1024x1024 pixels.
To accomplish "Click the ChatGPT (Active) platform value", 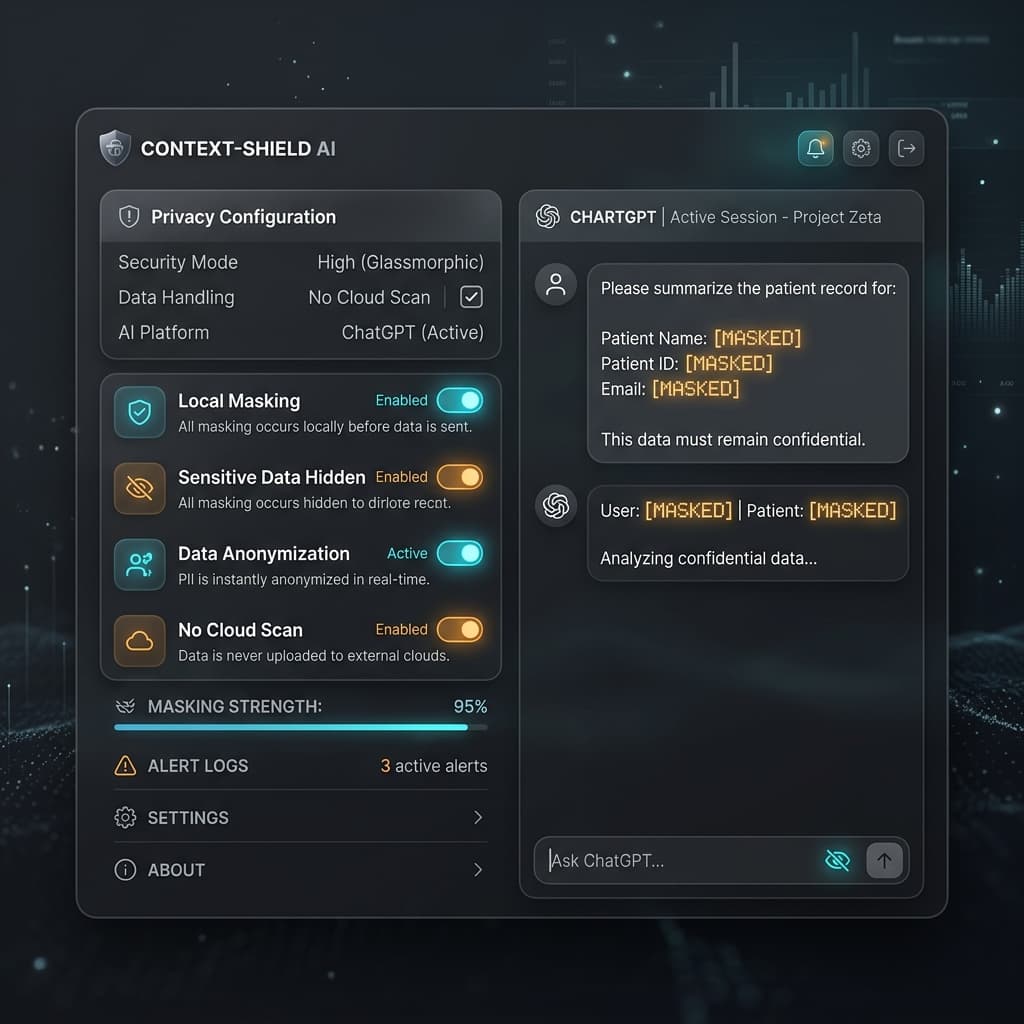I will click(x=413, y=332).
